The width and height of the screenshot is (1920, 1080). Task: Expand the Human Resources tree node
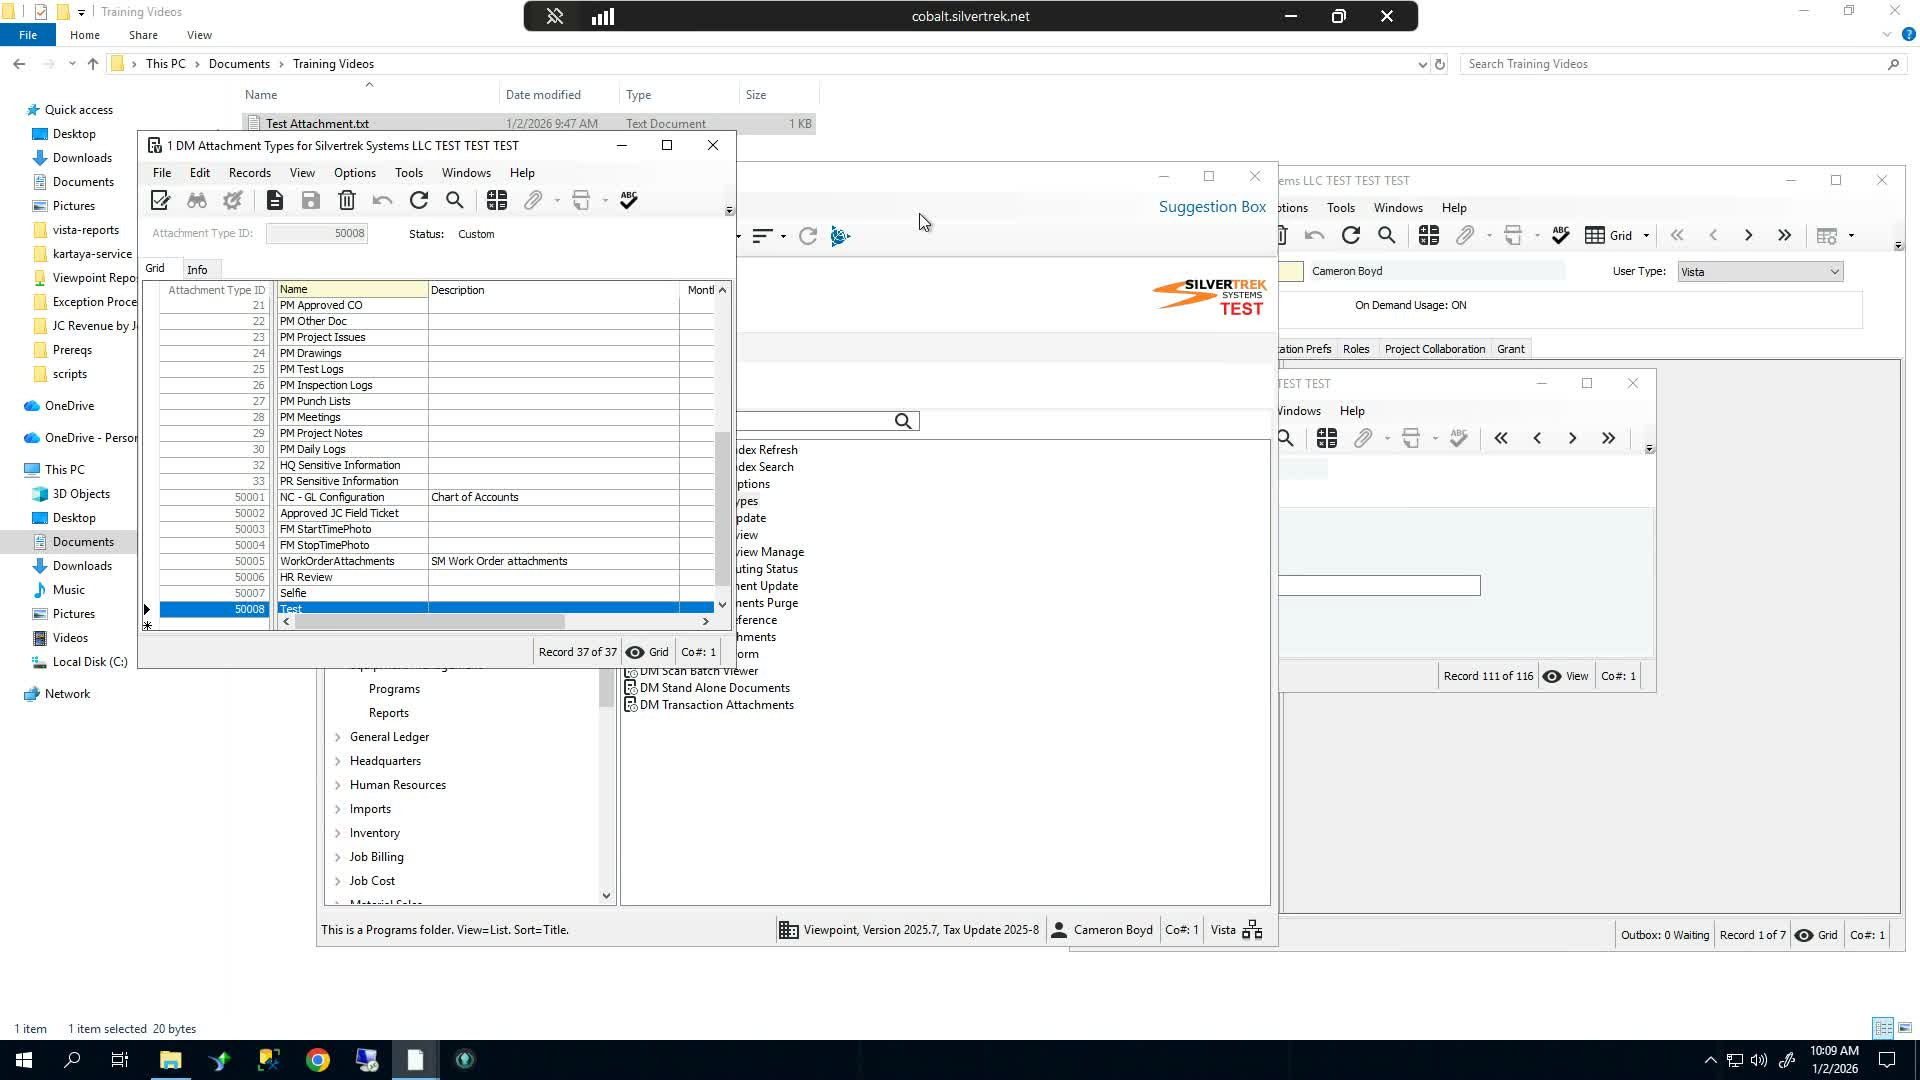(337, 785)
